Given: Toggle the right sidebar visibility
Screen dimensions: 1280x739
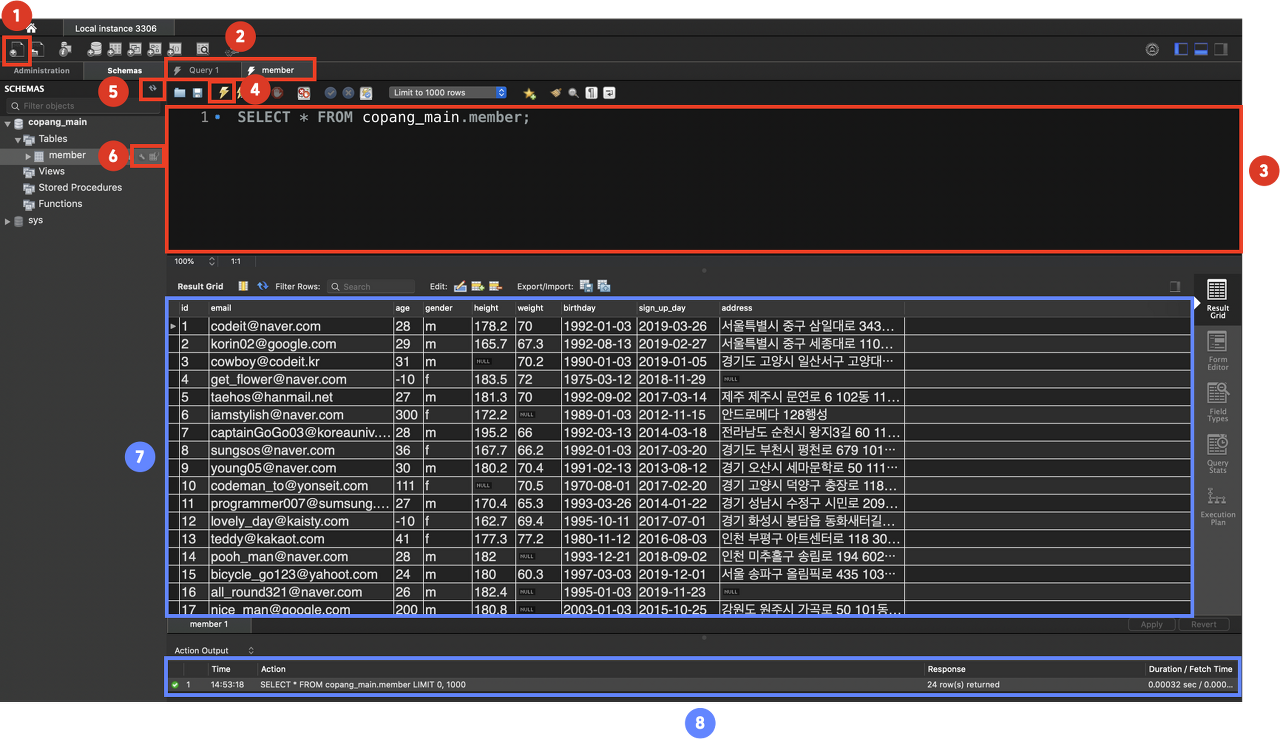Looking at the screenshot, I should coord(1220,49).
